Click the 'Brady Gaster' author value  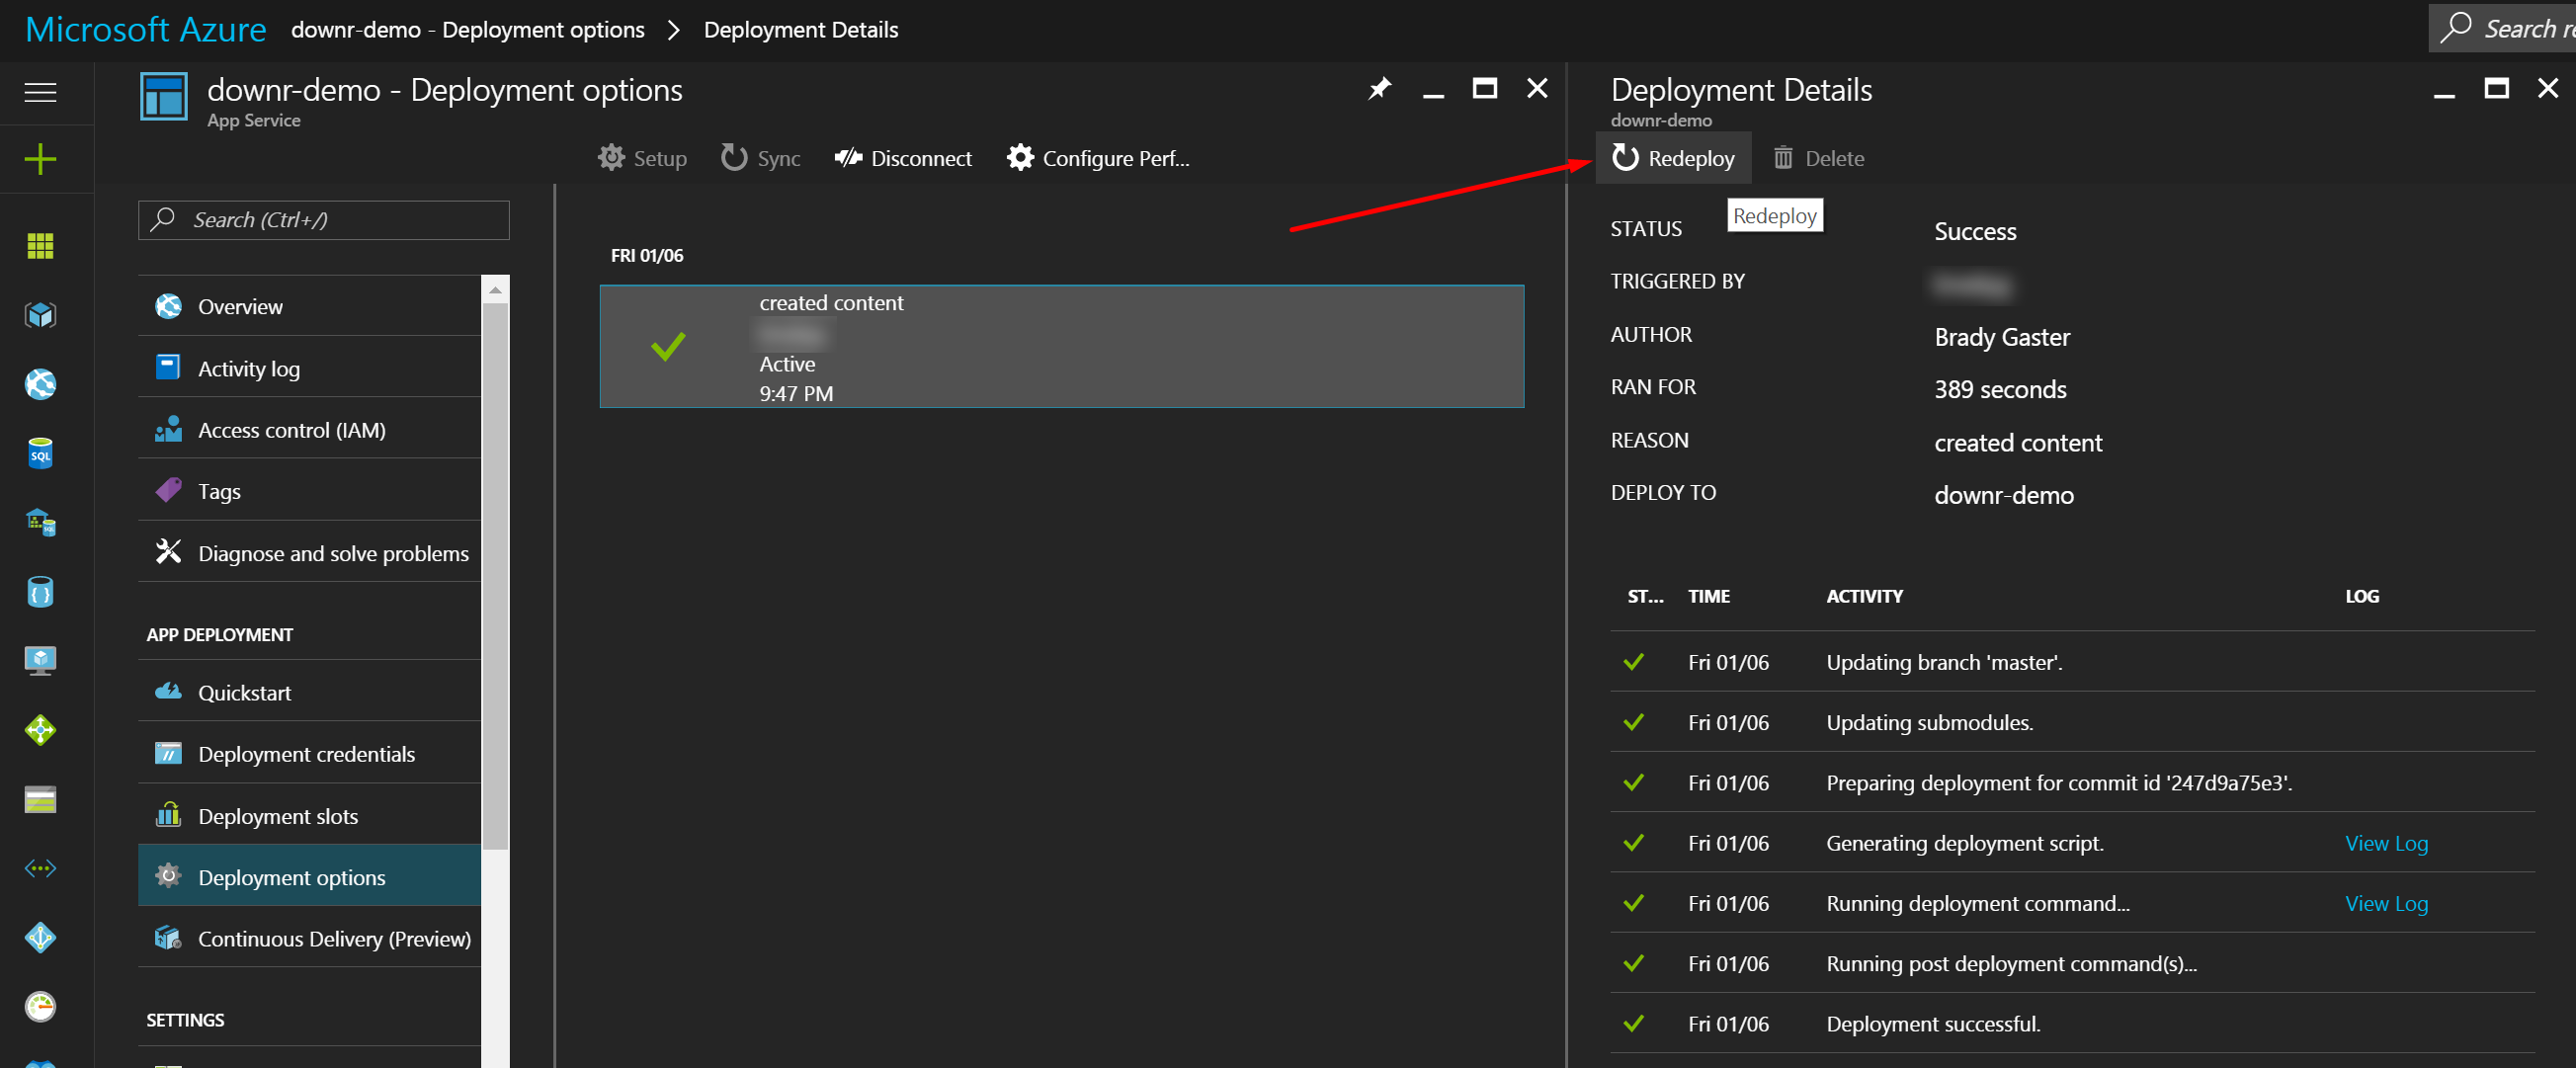(x=2002, y=337)
